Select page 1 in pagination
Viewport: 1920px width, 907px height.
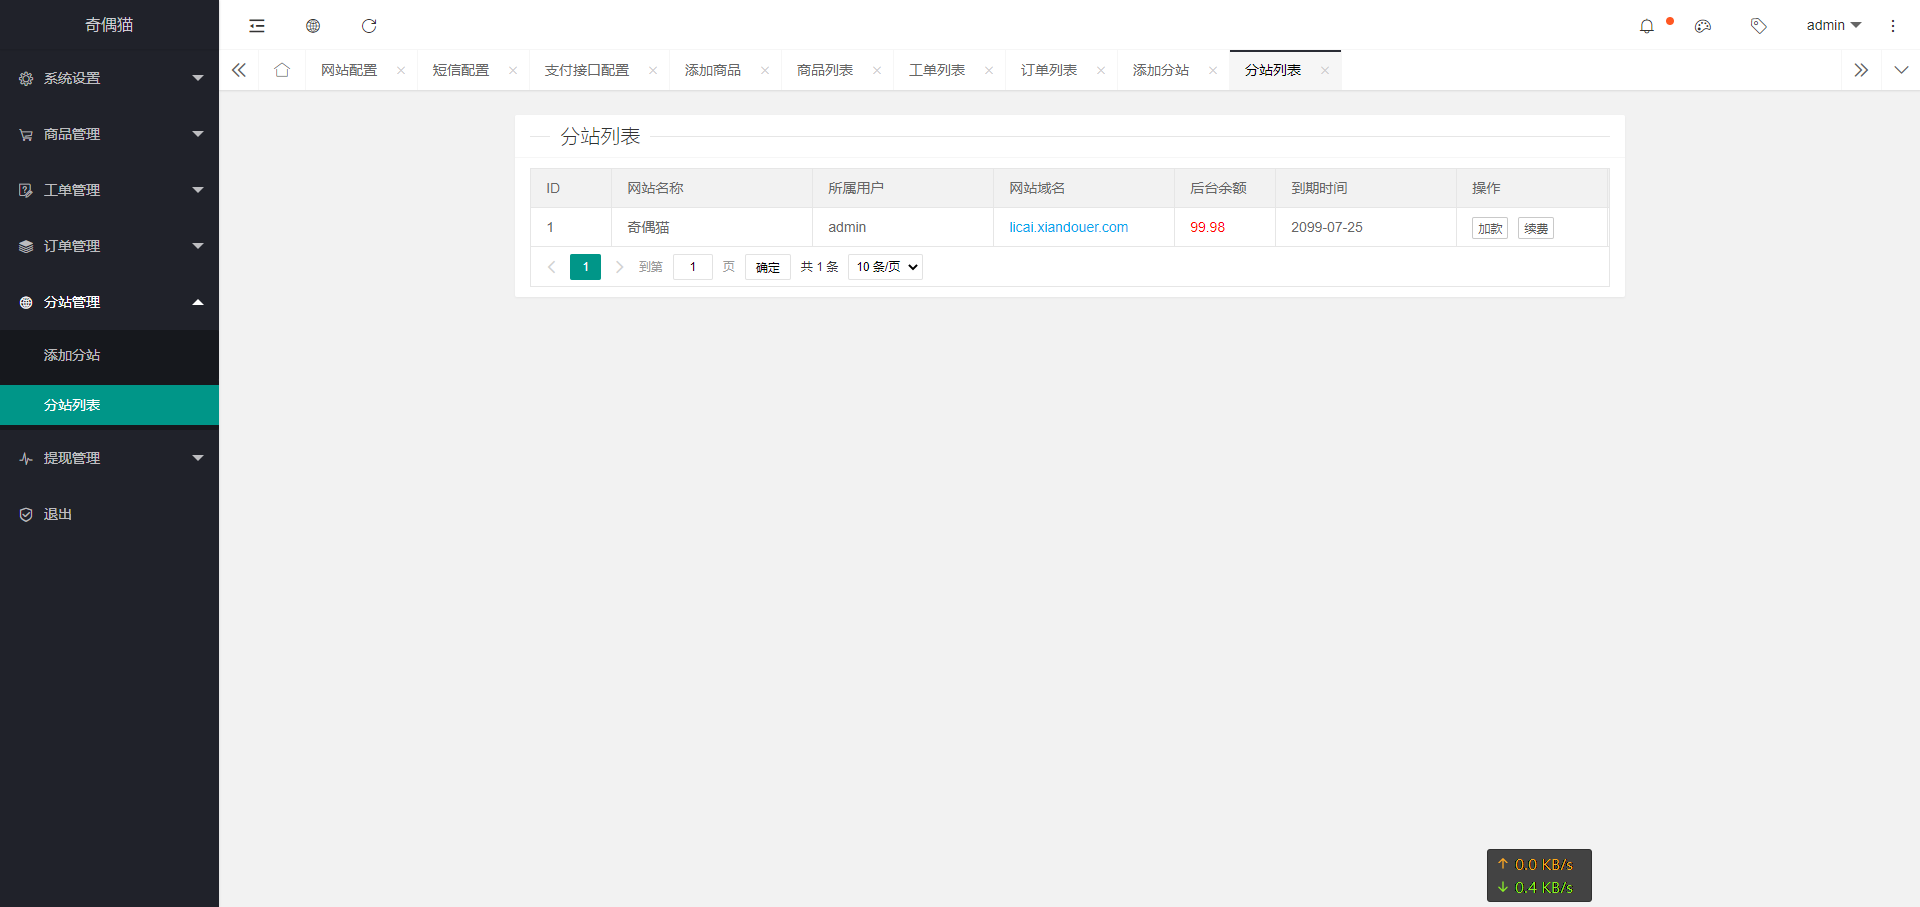[x=585, y=267]
